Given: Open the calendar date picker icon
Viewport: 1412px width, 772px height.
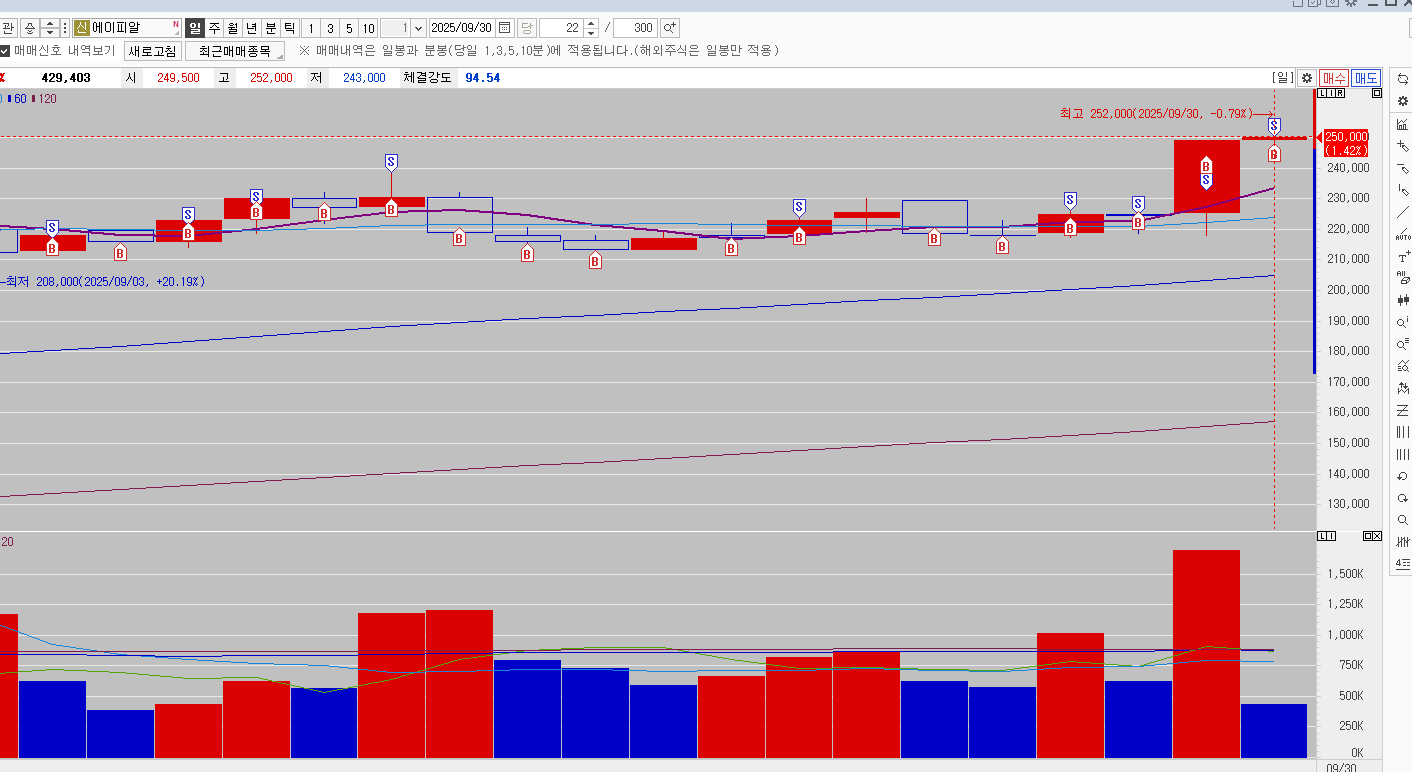Looking at the screenshot, I should pyautogui.click(x=504, y=28).
